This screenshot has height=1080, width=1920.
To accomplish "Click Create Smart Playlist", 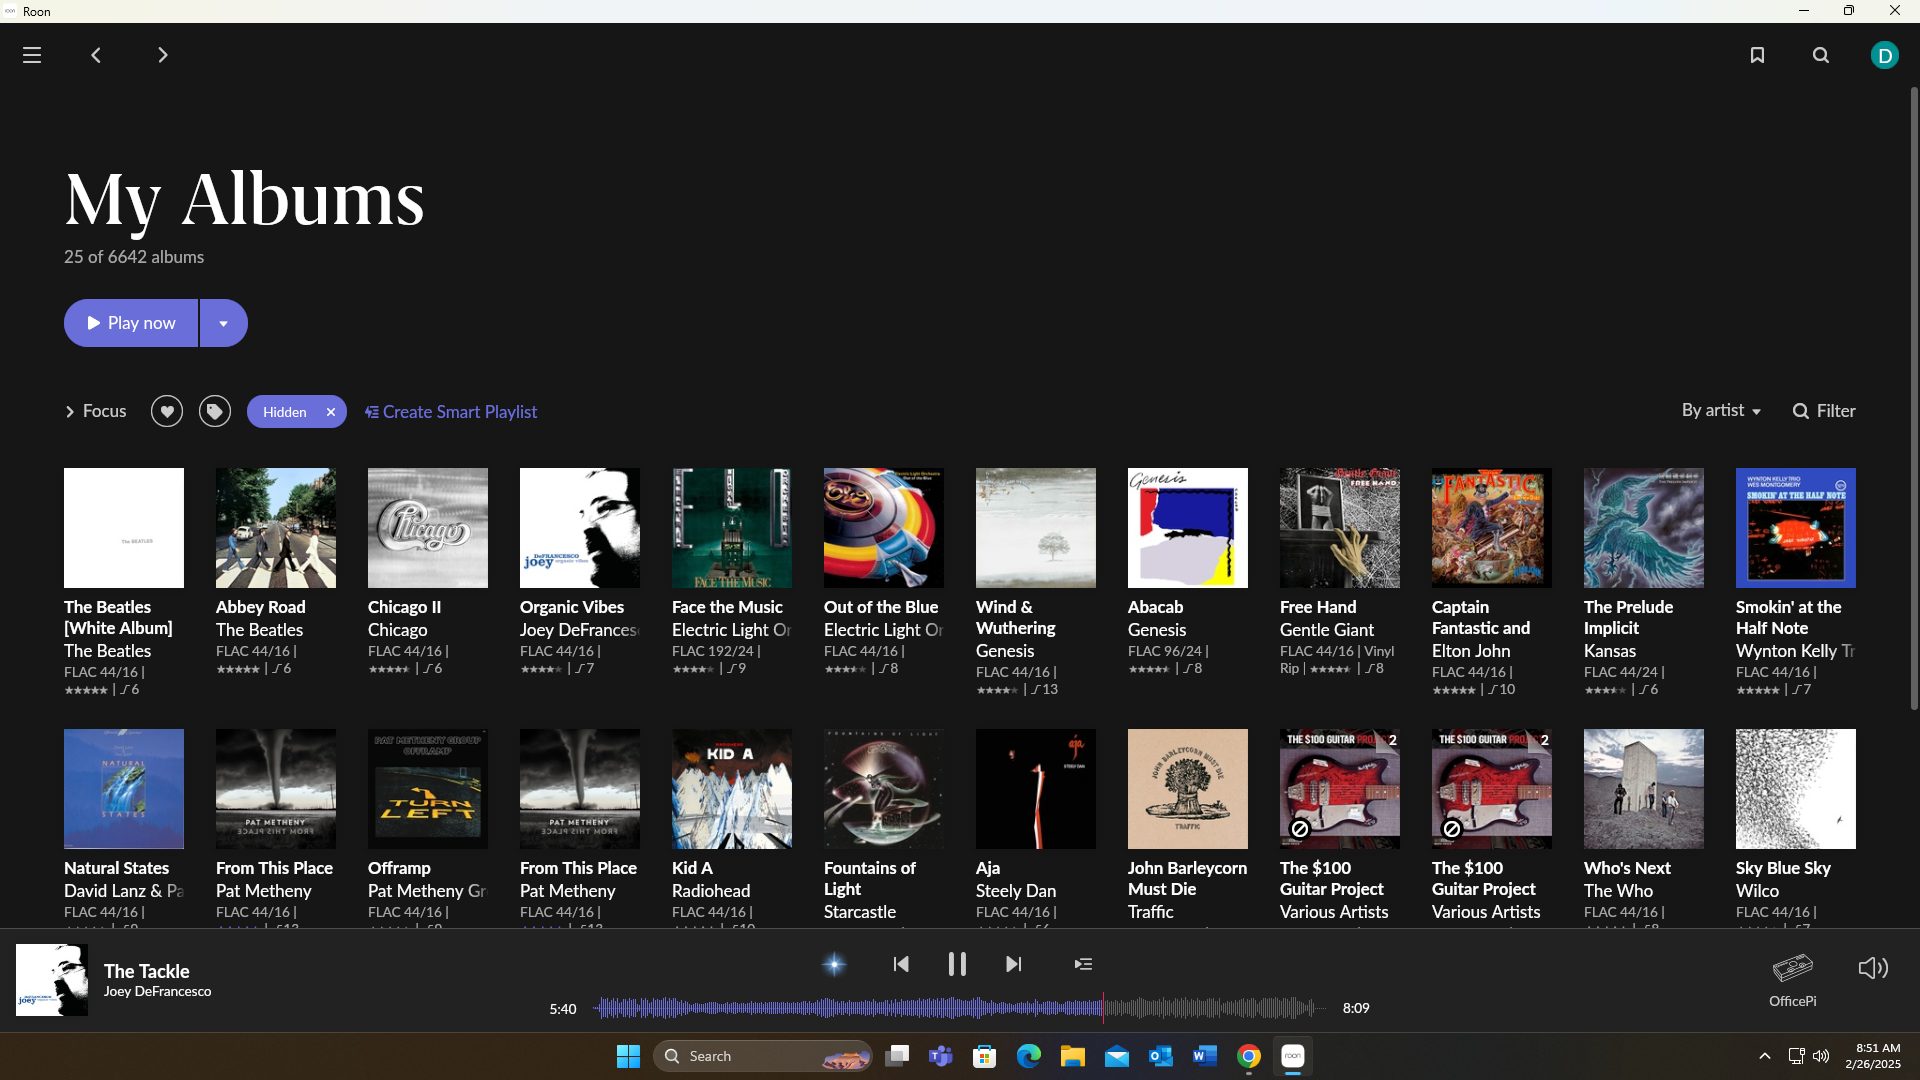I will 451,412.
